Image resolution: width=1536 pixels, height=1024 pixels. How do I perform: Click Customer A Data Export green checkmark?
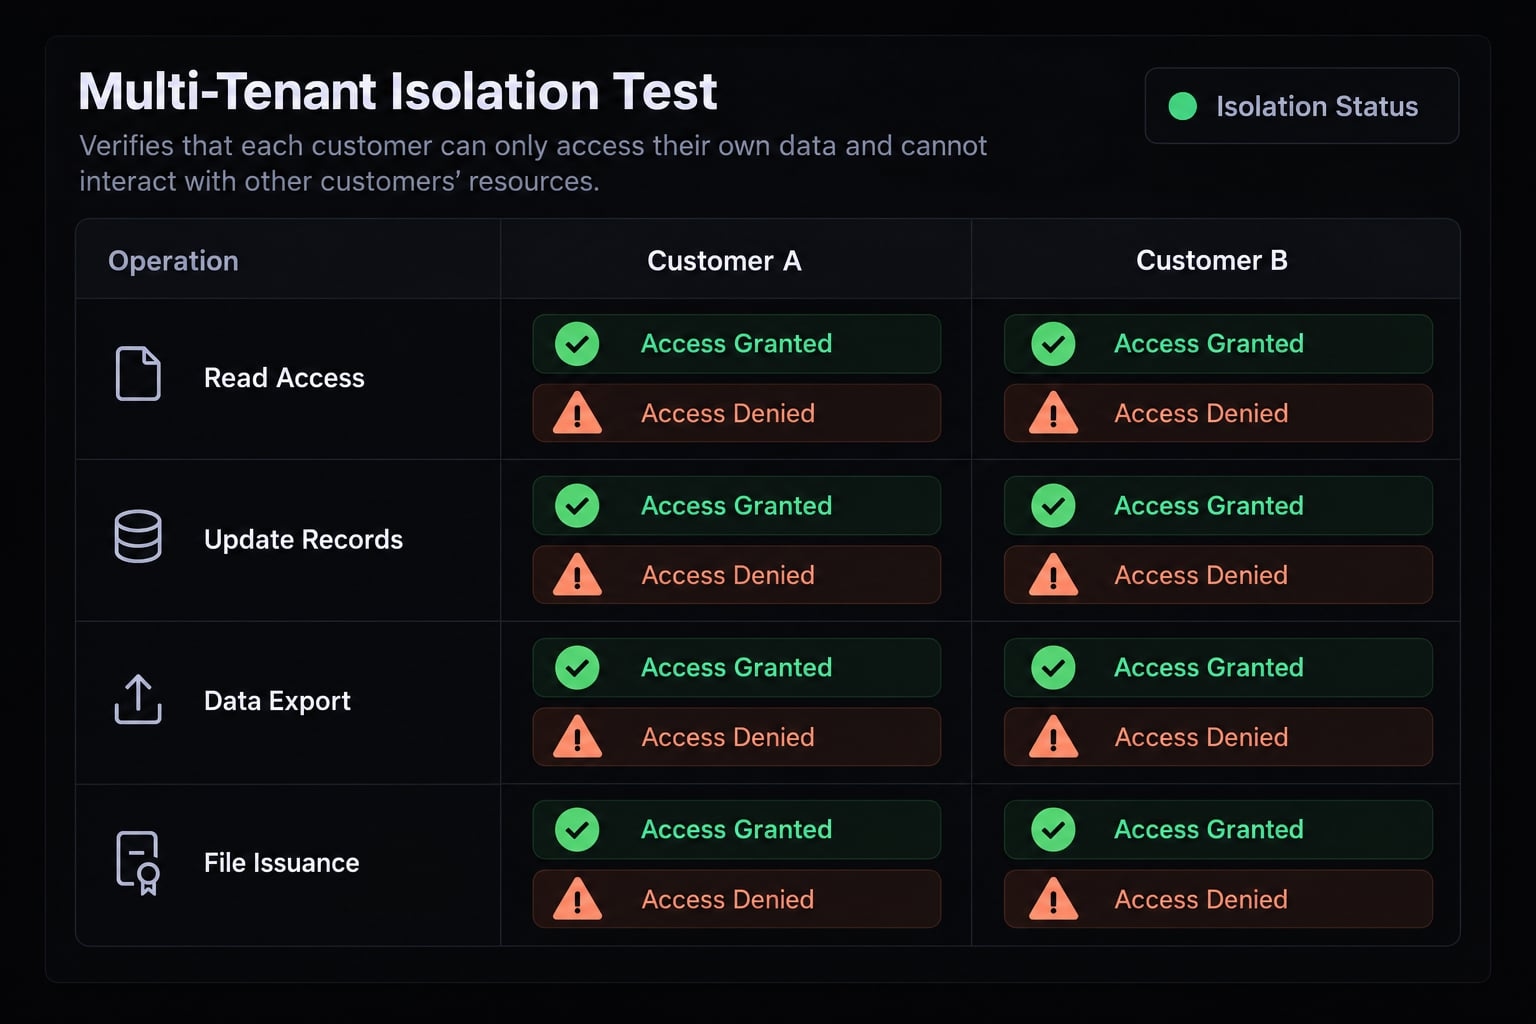tap(577, 668)
